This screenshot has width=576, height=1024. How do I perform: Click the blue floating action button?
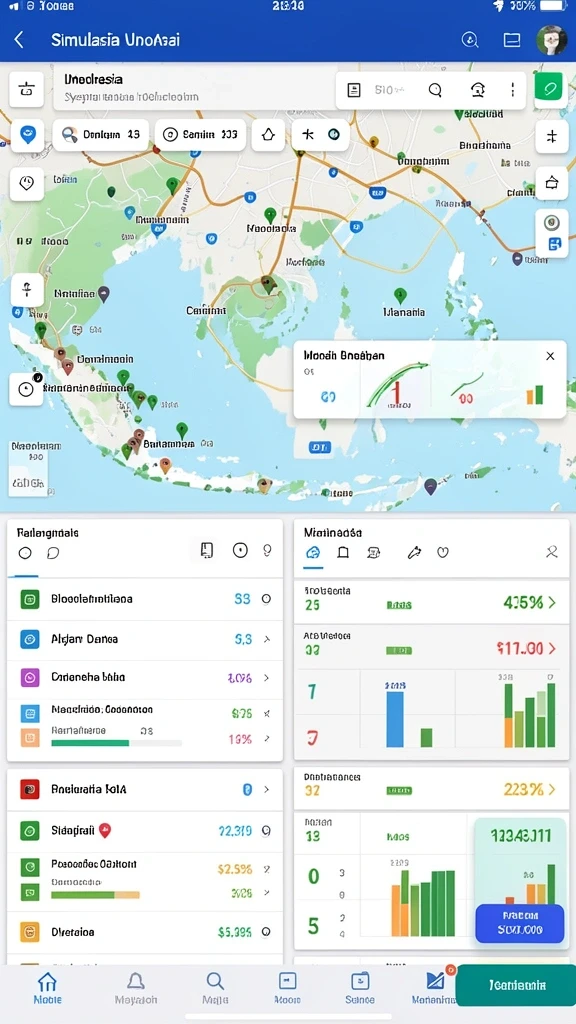click(520, 923)
